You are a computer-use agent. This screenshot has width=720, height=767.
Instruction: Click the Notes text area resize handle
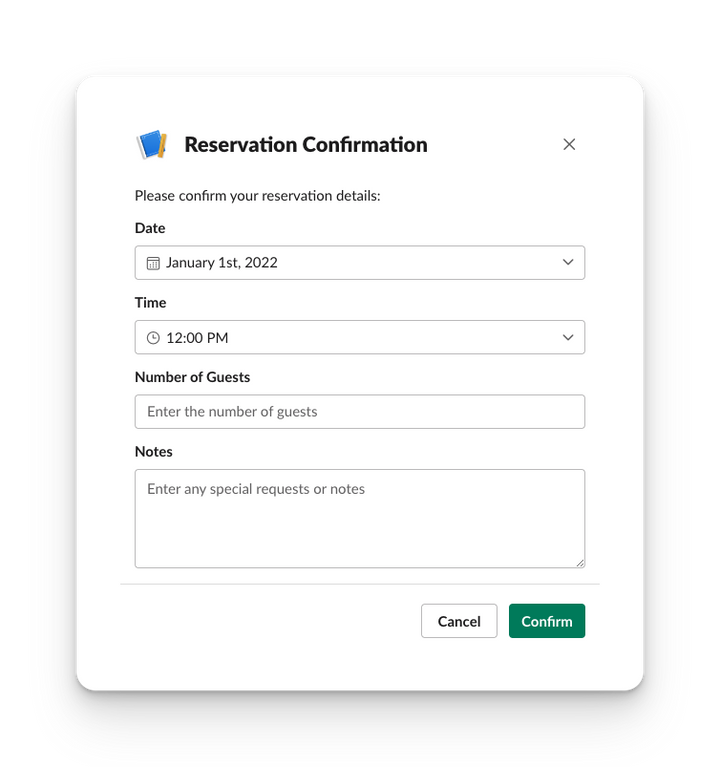point(579,562)
